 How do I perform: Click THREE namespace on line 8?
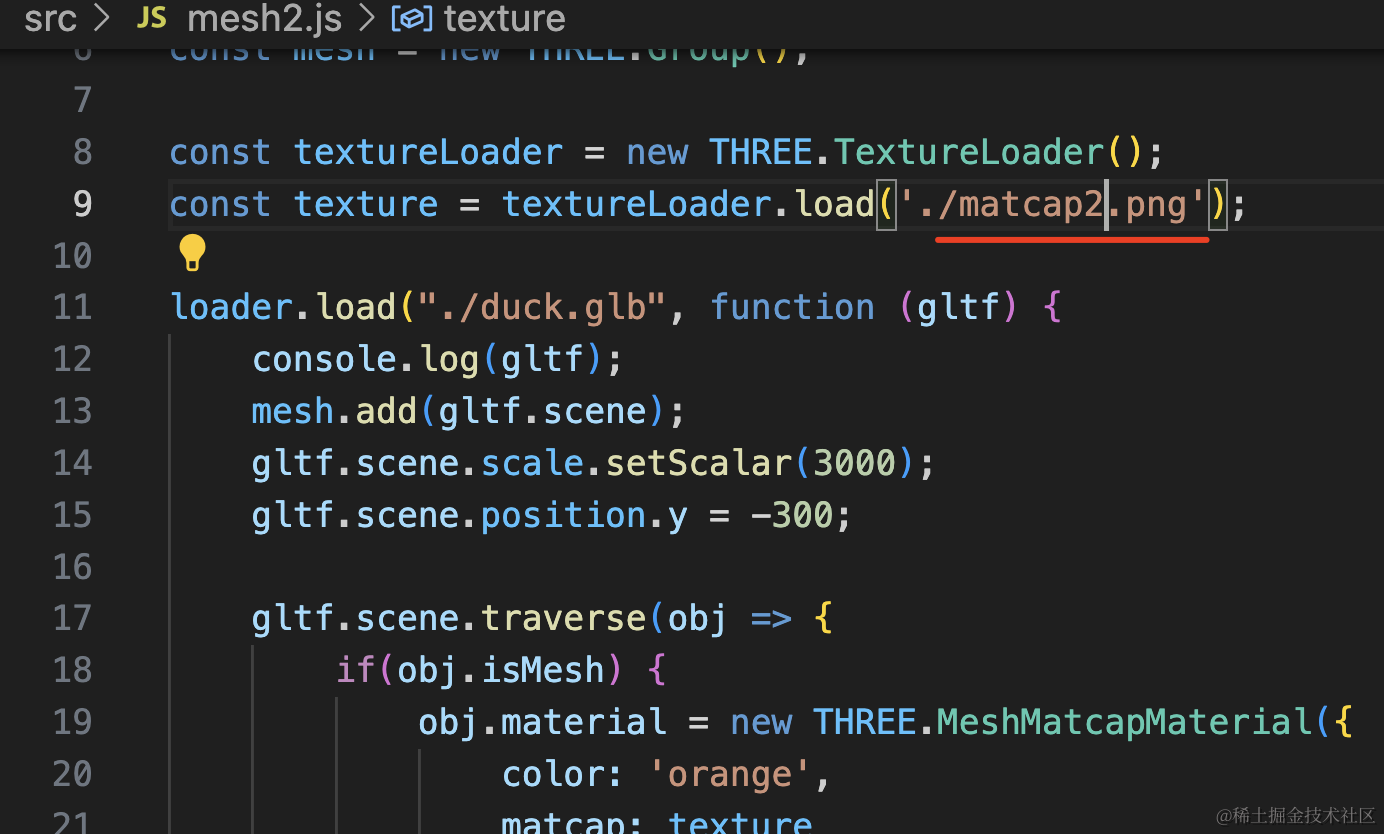[x=760, y=153]
